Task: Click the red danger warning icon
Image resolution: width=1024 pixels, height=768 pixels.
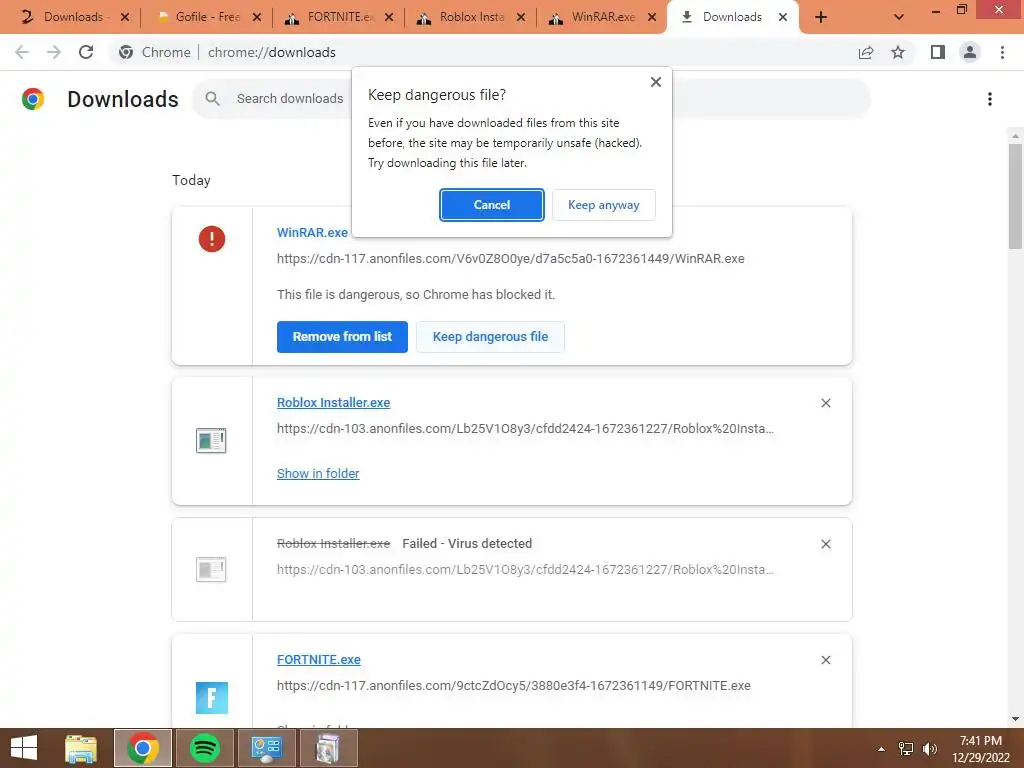Action: (212, 239)
